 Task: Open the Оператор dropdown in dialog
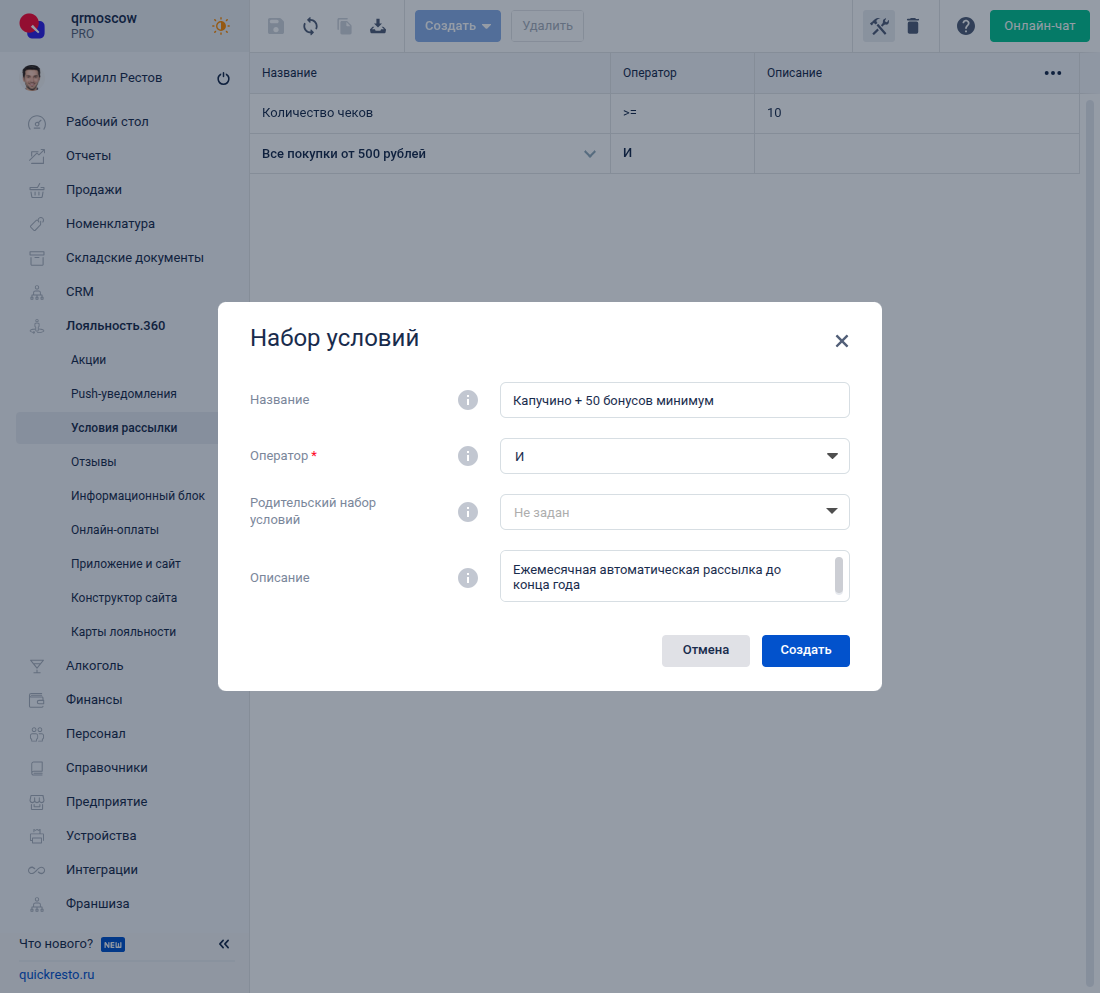pos(674,456)
